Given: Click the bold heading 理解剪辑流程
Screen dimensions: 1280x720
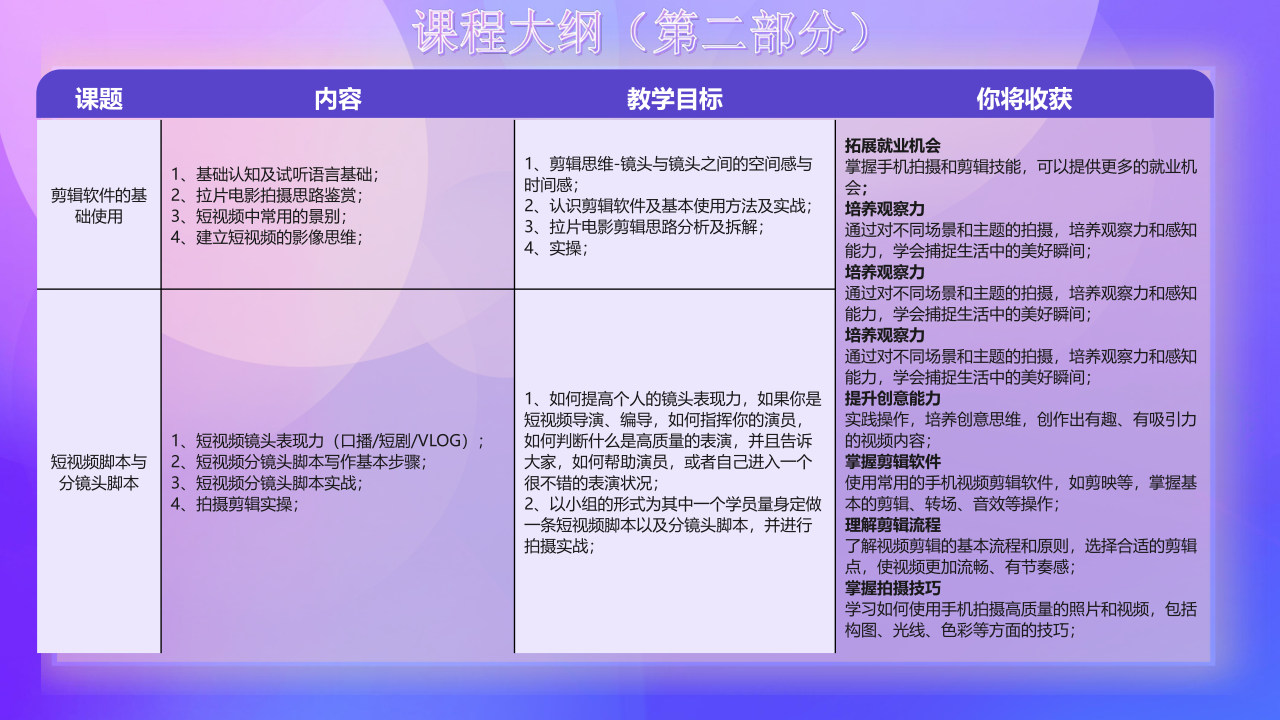Looking at the screenshot, I should point(893,524).
